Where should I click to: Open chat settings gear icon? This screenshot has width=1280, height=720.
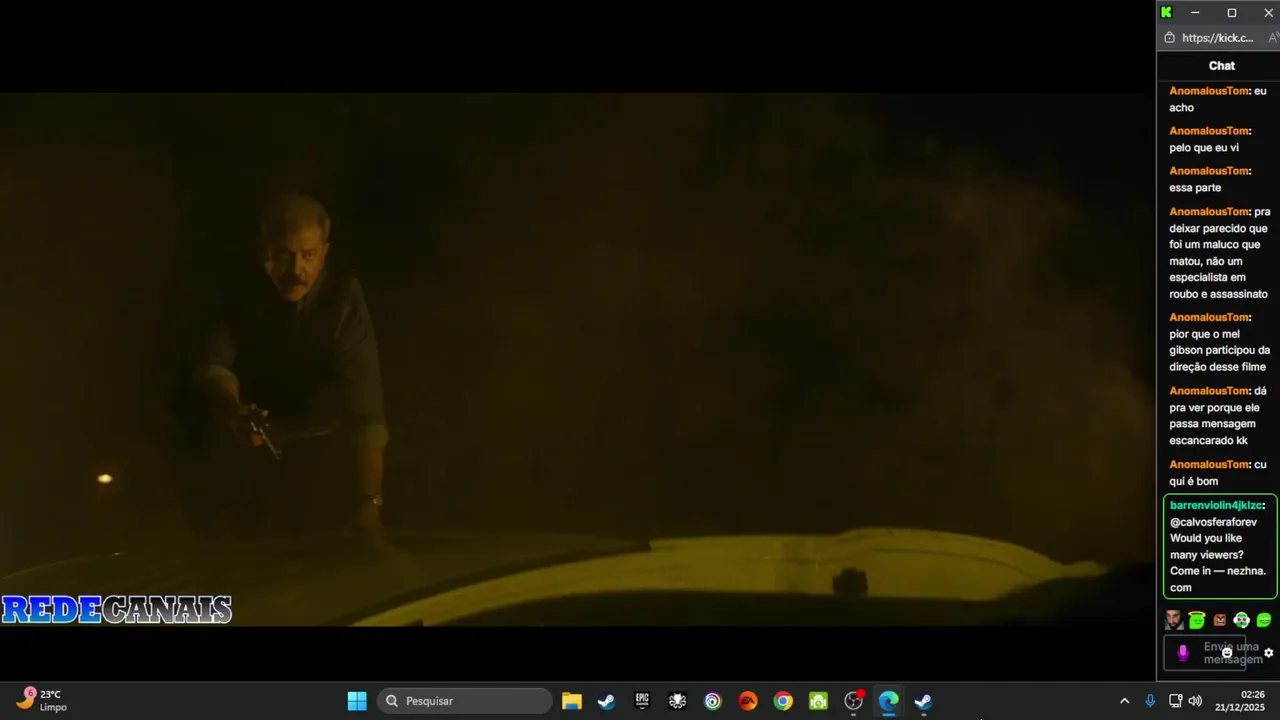1269,653
